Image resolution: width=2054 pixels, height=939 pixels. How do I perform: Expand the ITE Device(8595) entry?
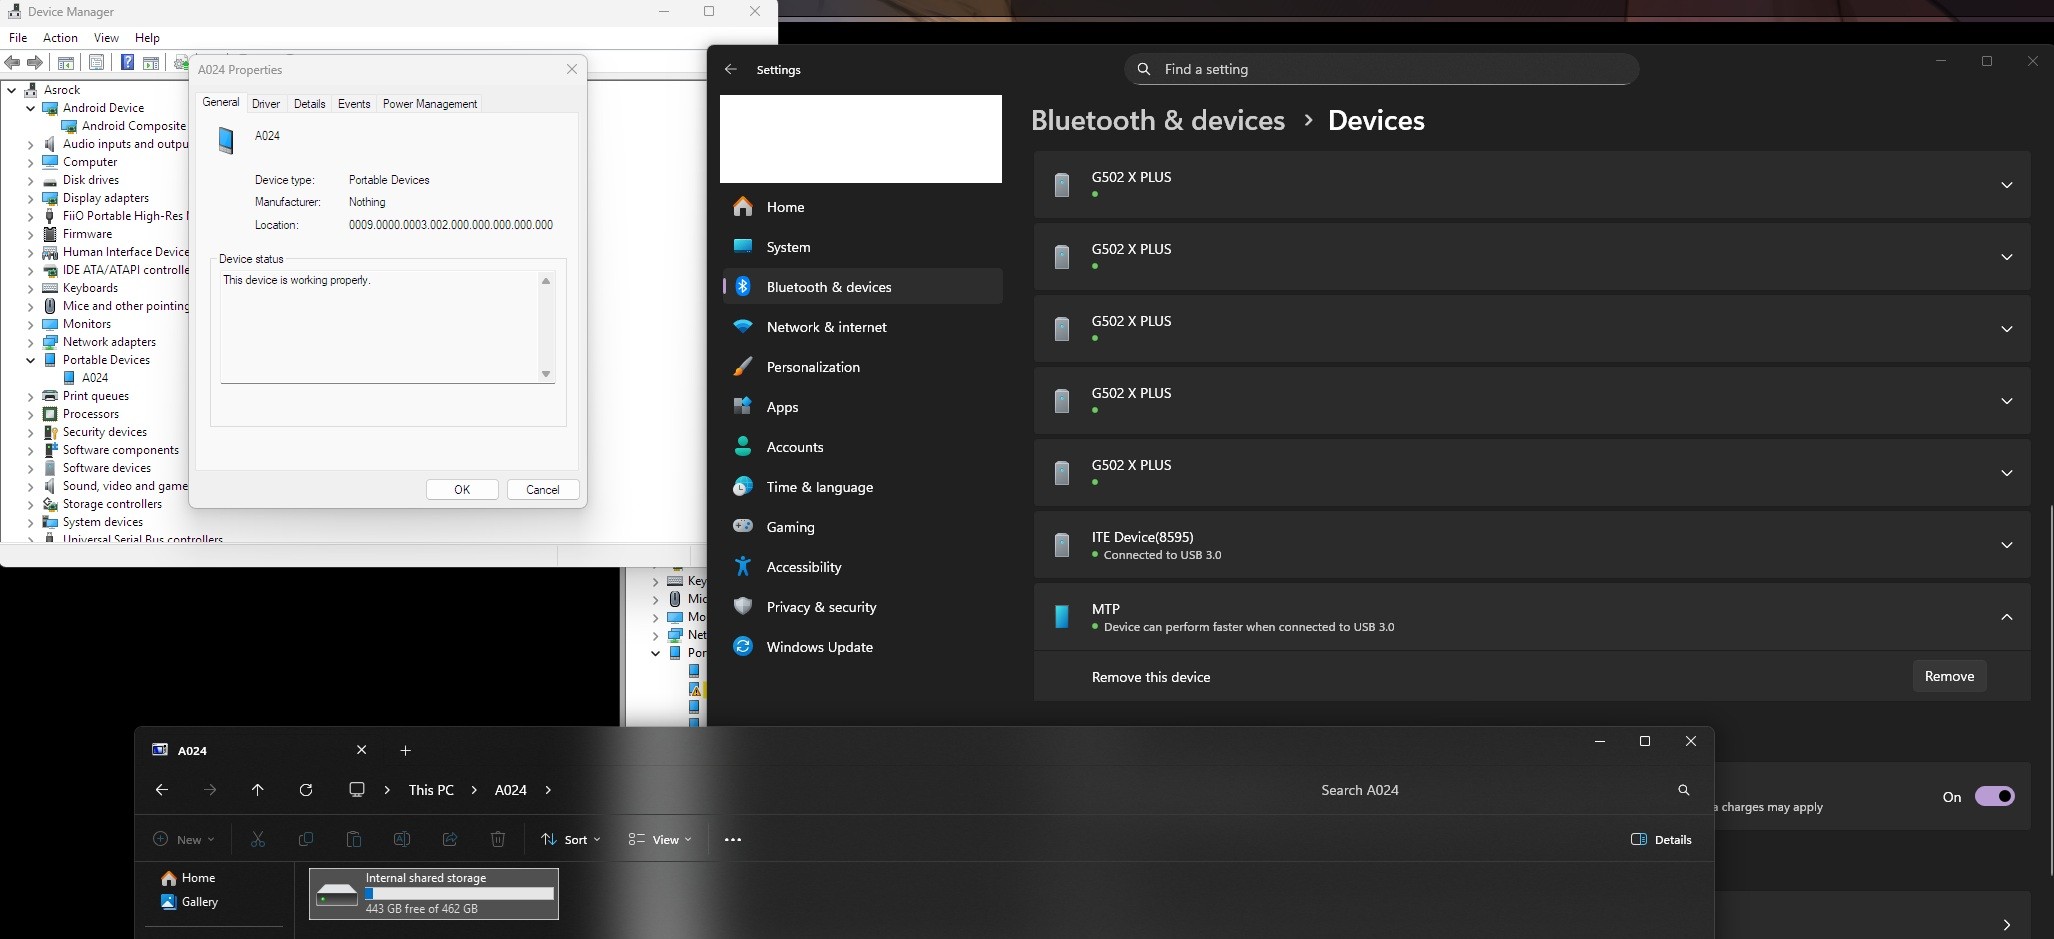pyautogui.click(x=2006, y=545)
